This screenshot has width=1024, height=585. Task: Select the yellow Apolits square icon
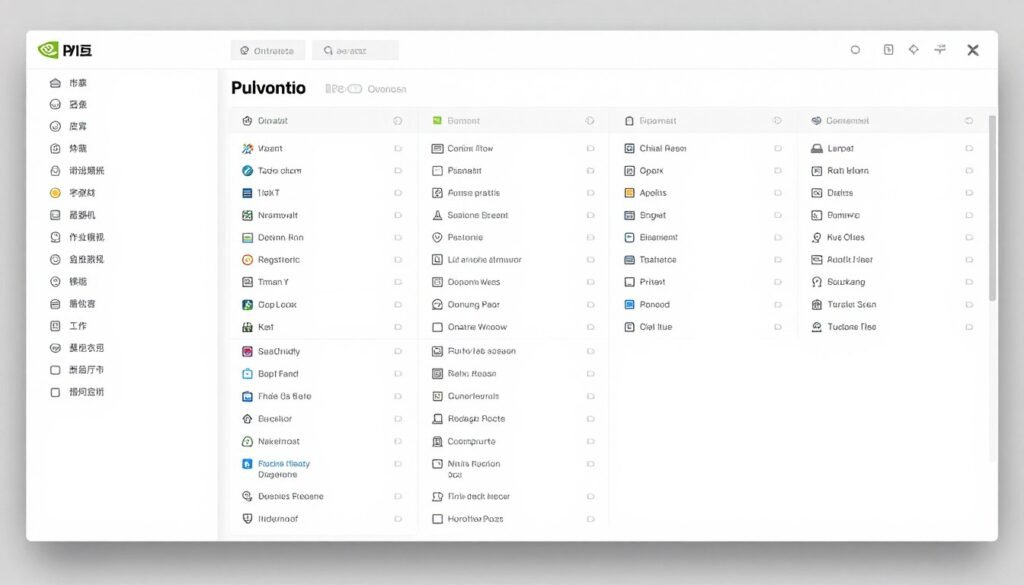[x=631, y=192]
